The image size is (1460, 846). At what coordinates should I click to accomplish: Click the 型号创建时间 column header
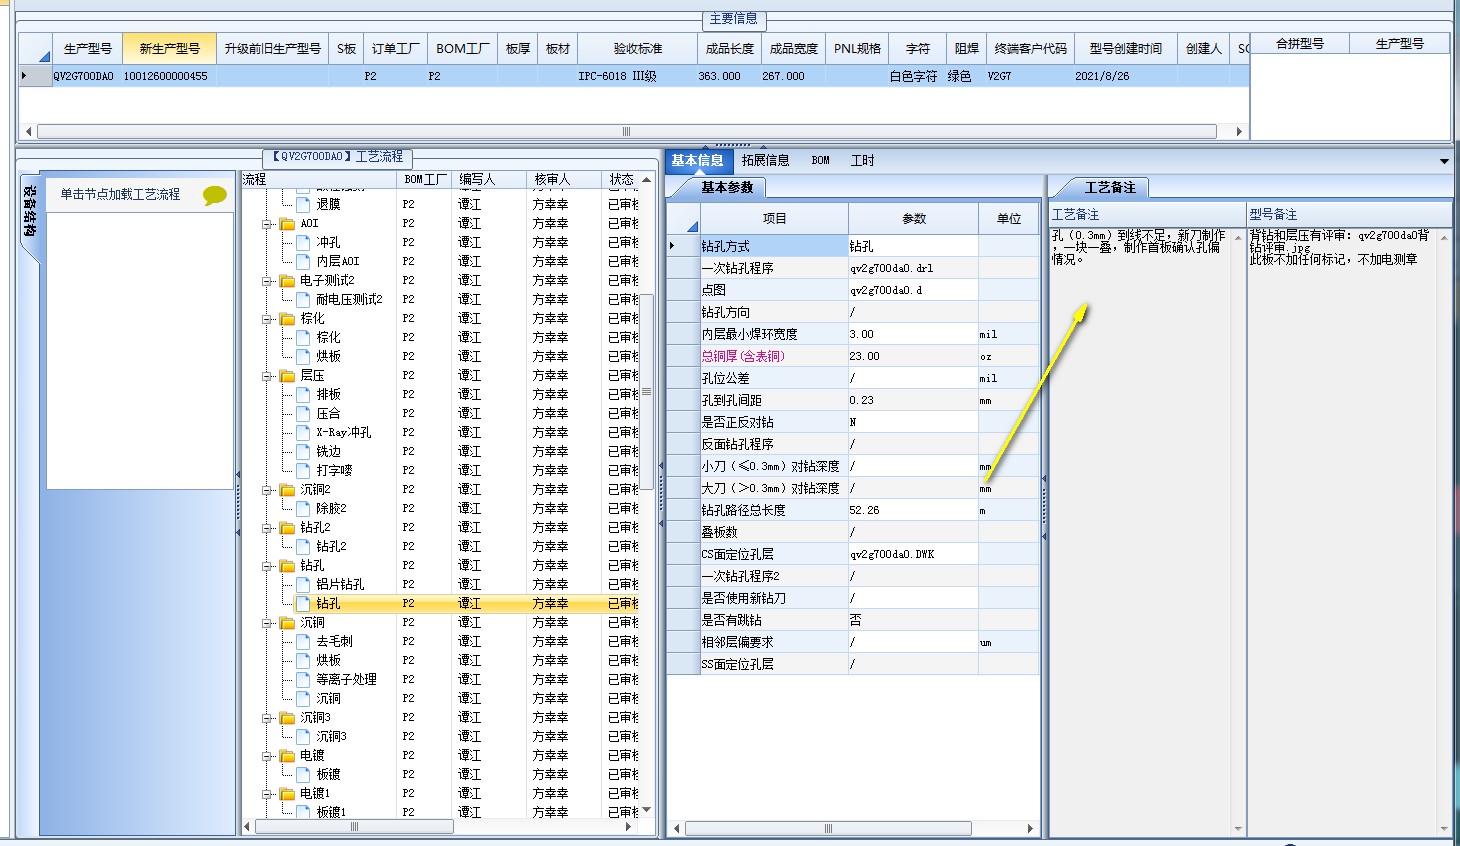[1126, 48]
